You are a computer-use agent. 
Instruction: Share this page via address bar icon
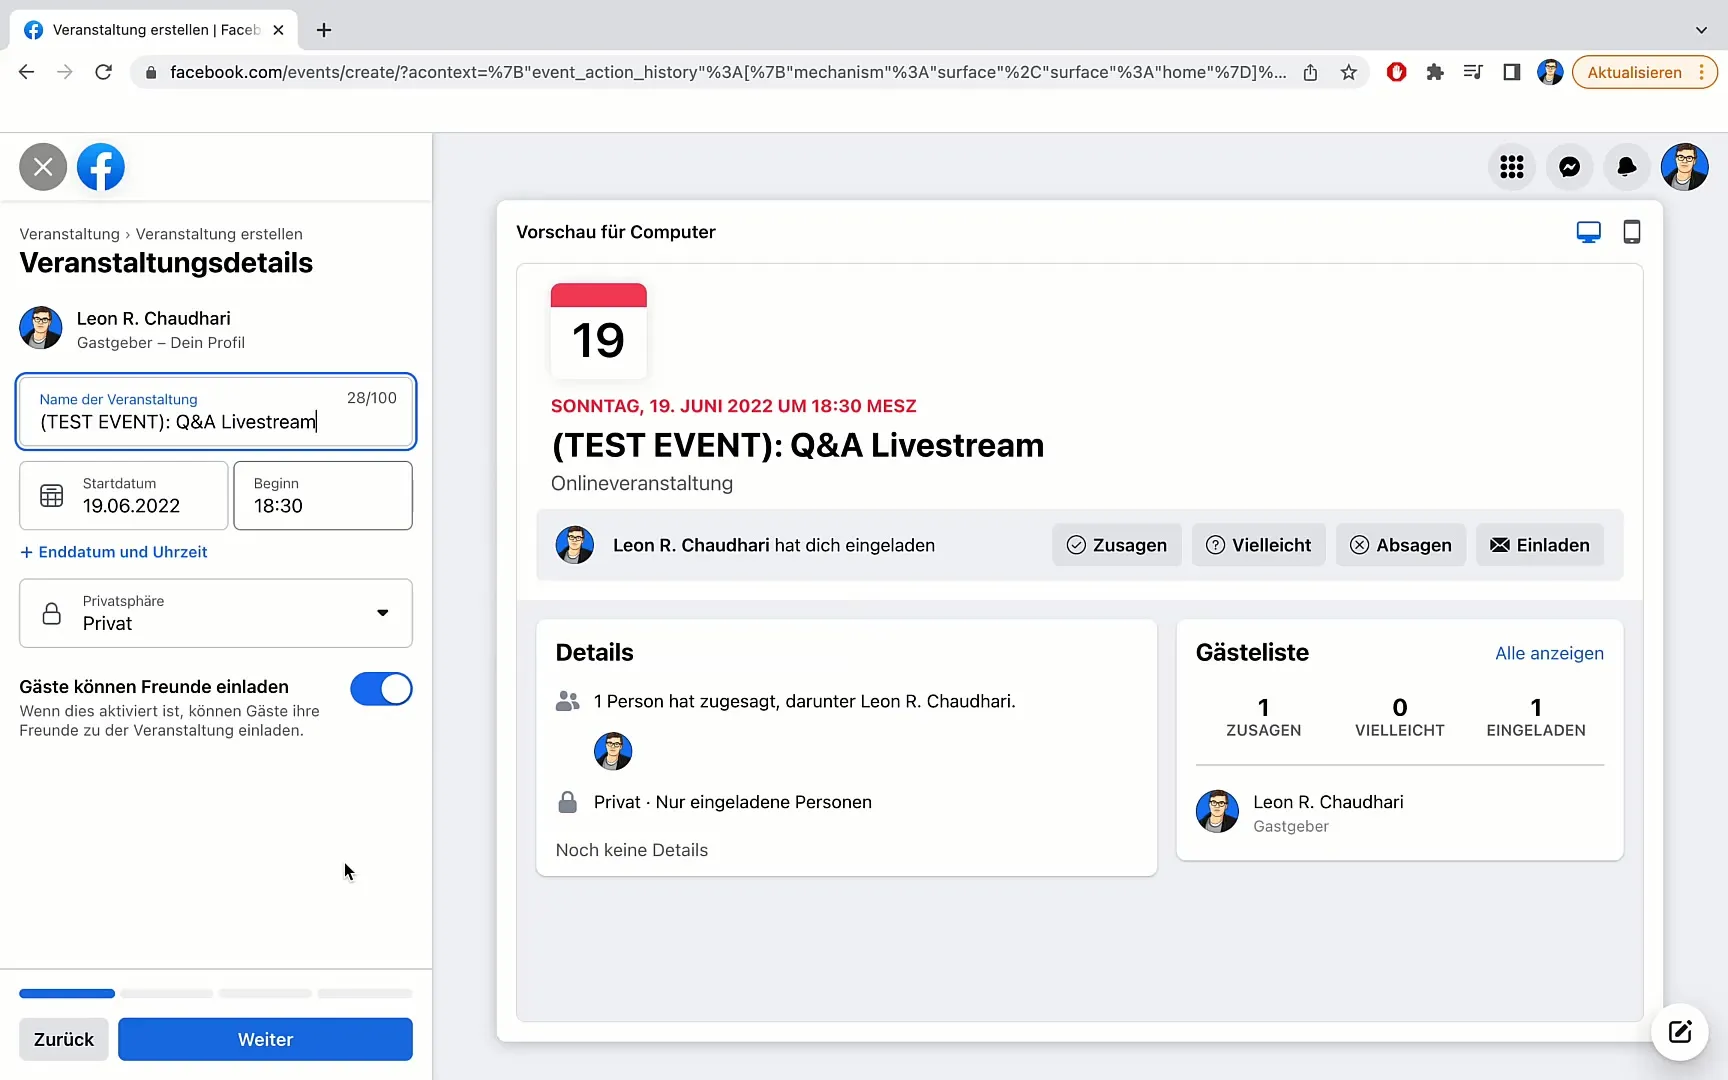pos(1310,72)
